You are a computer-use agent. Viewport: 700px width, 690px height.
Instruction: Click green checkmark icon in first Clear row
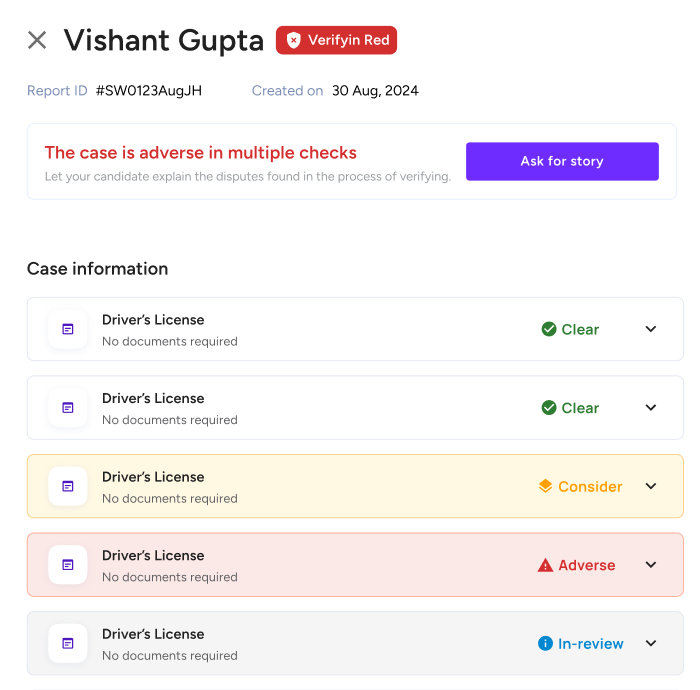coord(549,329)
